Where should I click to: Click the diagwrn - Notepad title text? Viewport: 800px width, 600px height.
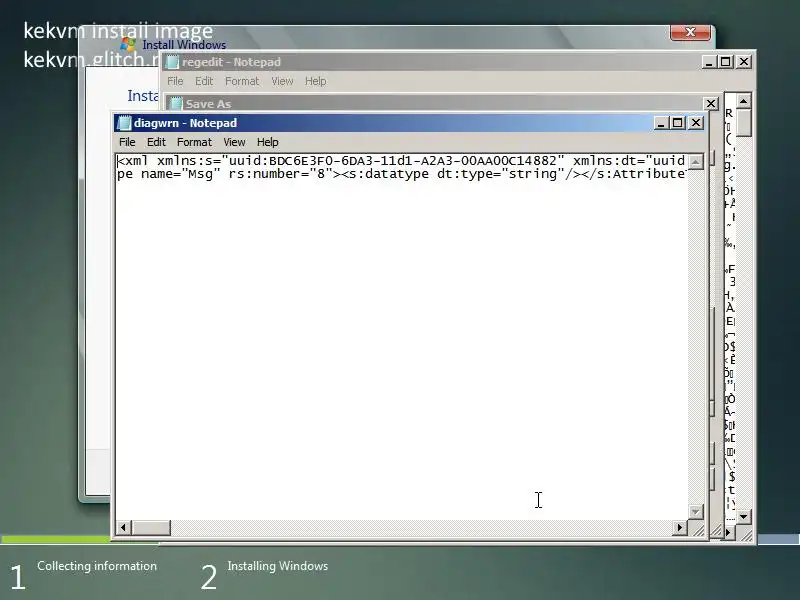185,123
